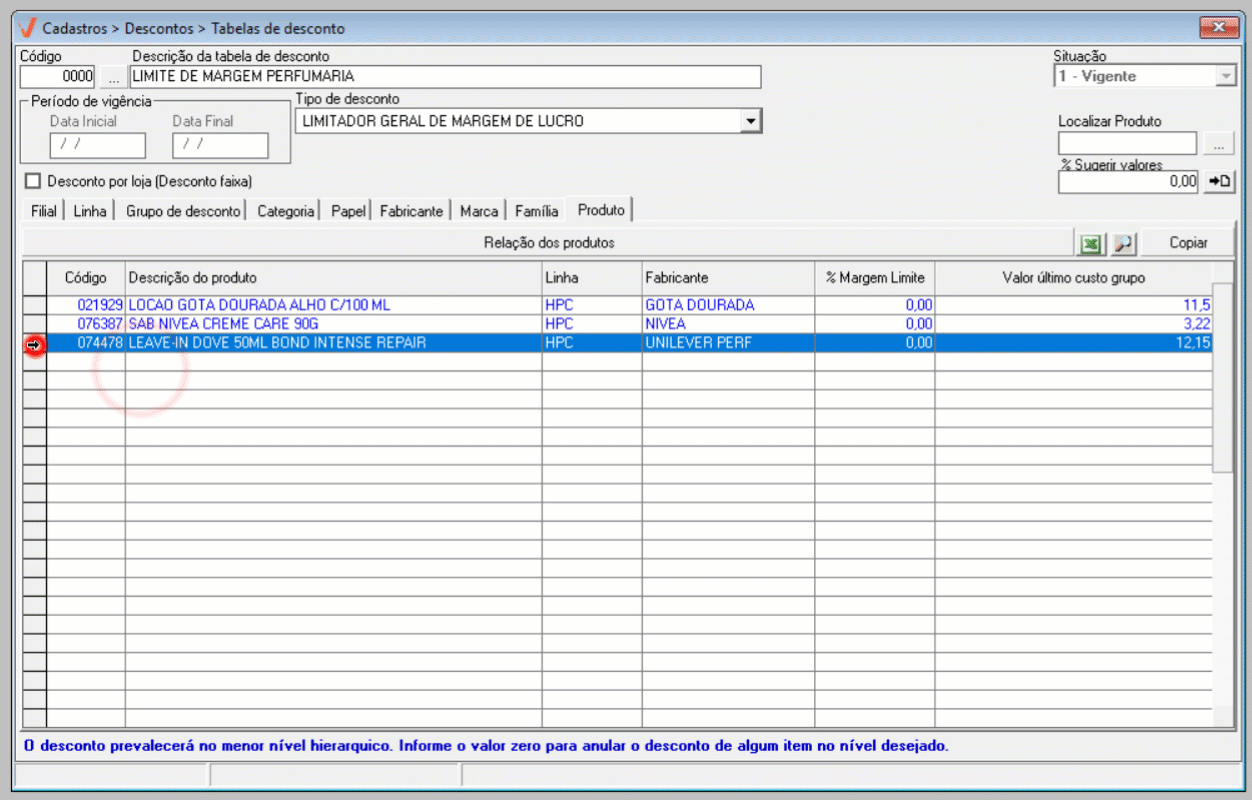
Task: Expand the Tipo de desconto dropdown
Action: point(749,121)
